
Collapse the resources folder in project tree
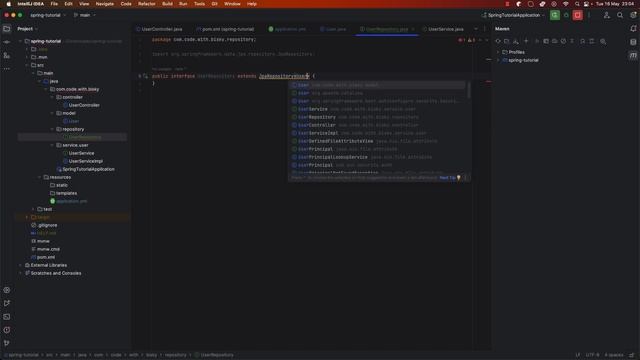[x=40, y=177]
